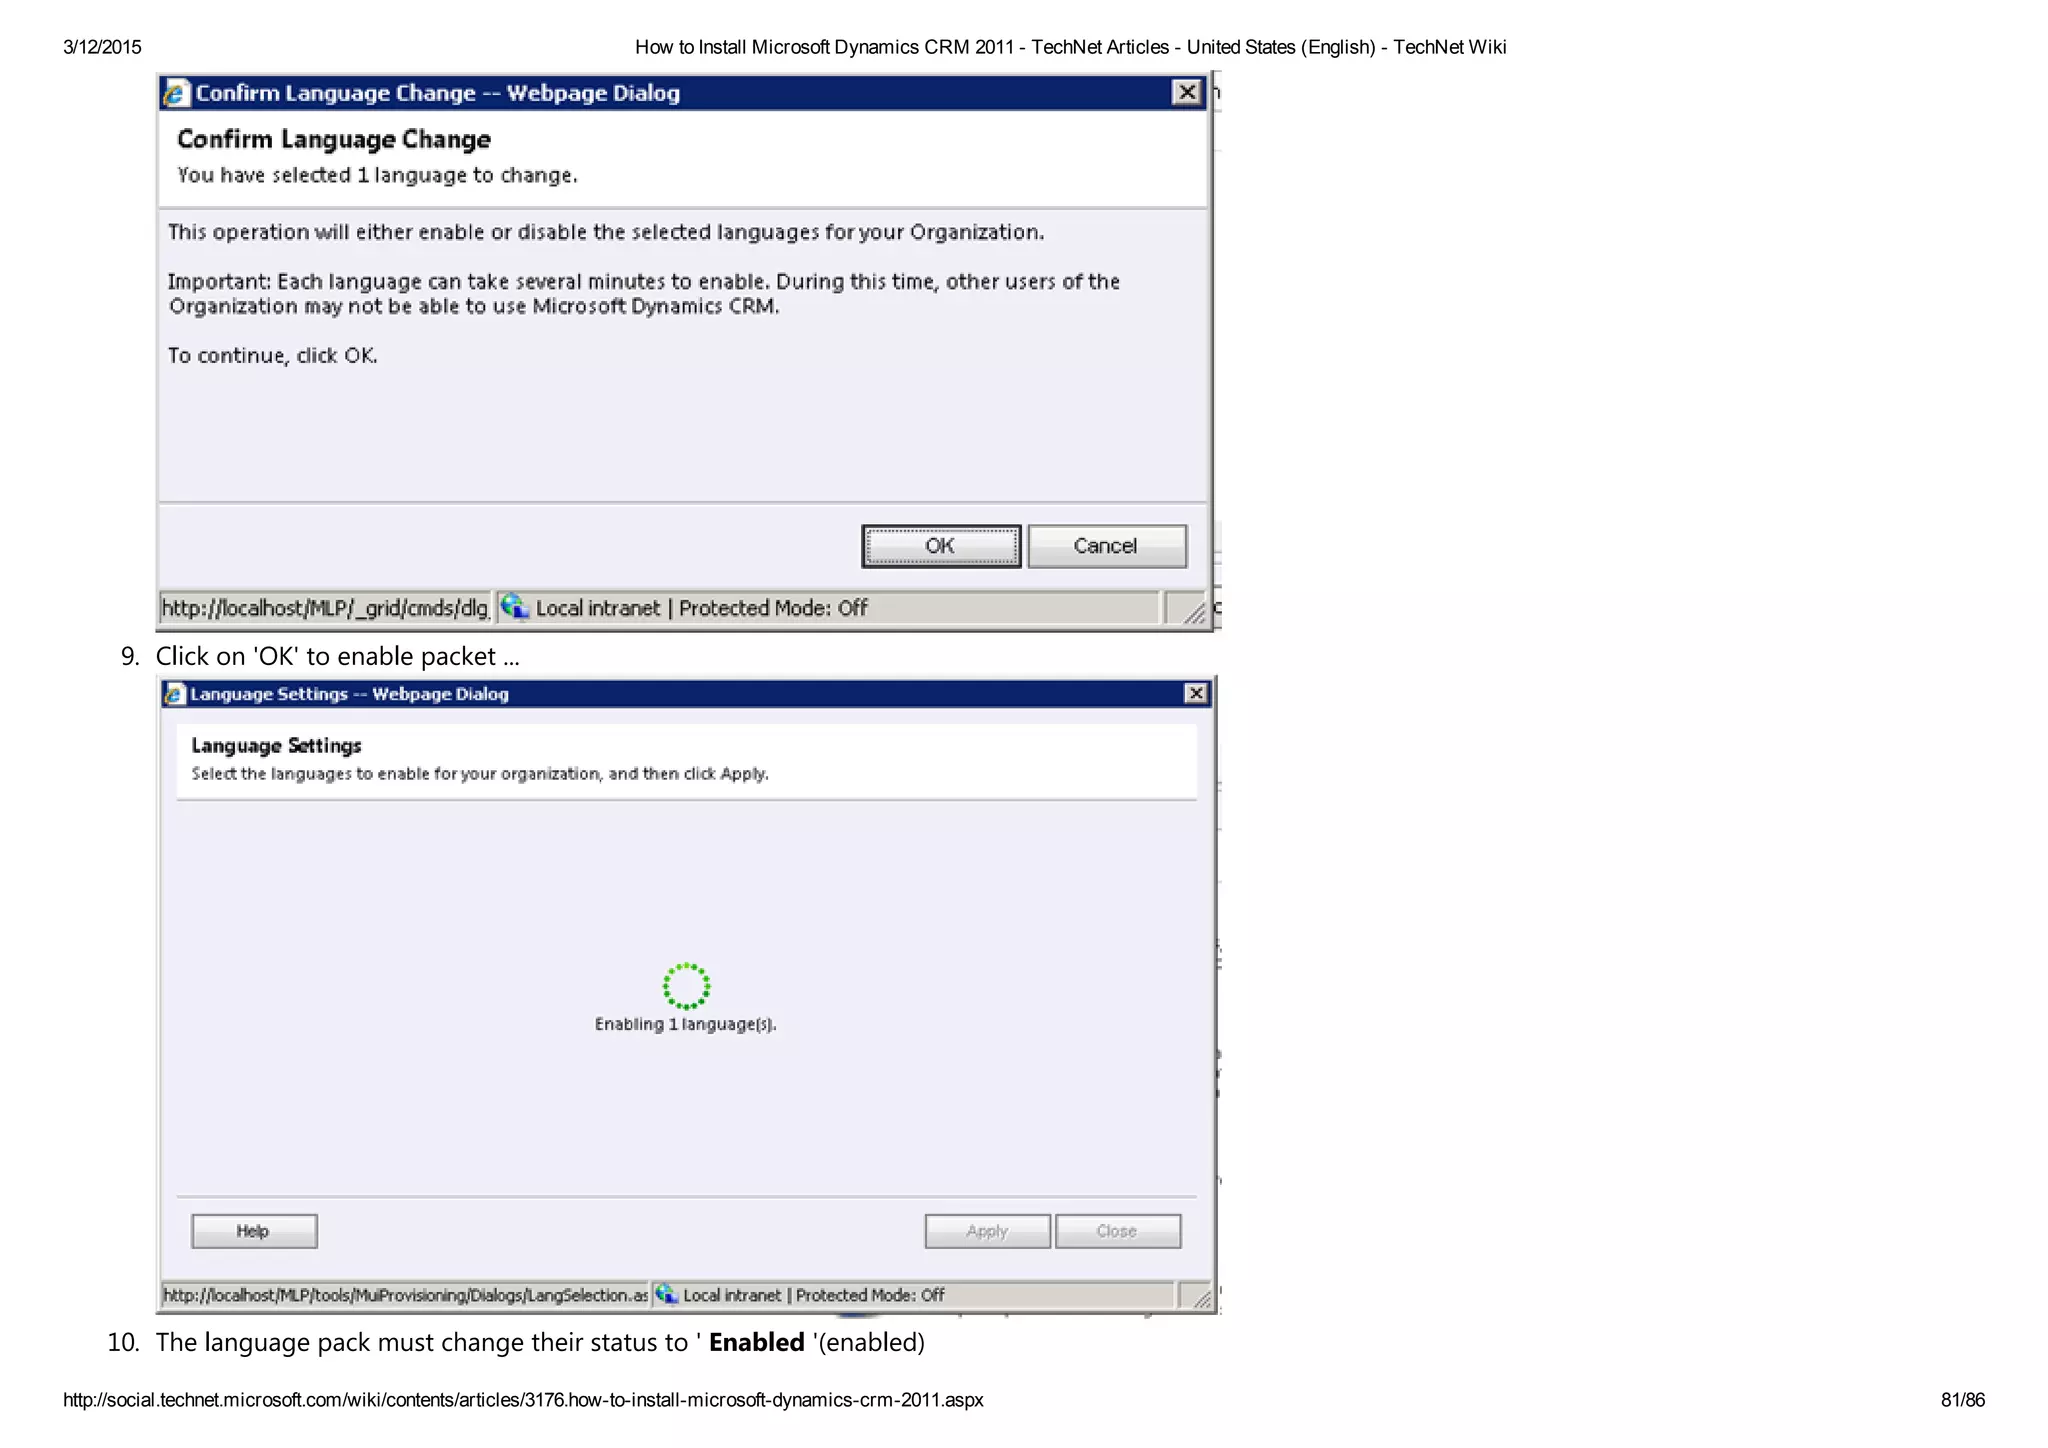The image size is (2048, 1448).
Task: Click the resize grip of Language Settings dialog
Action: pyautogui.click(x=1201, y=1298)
